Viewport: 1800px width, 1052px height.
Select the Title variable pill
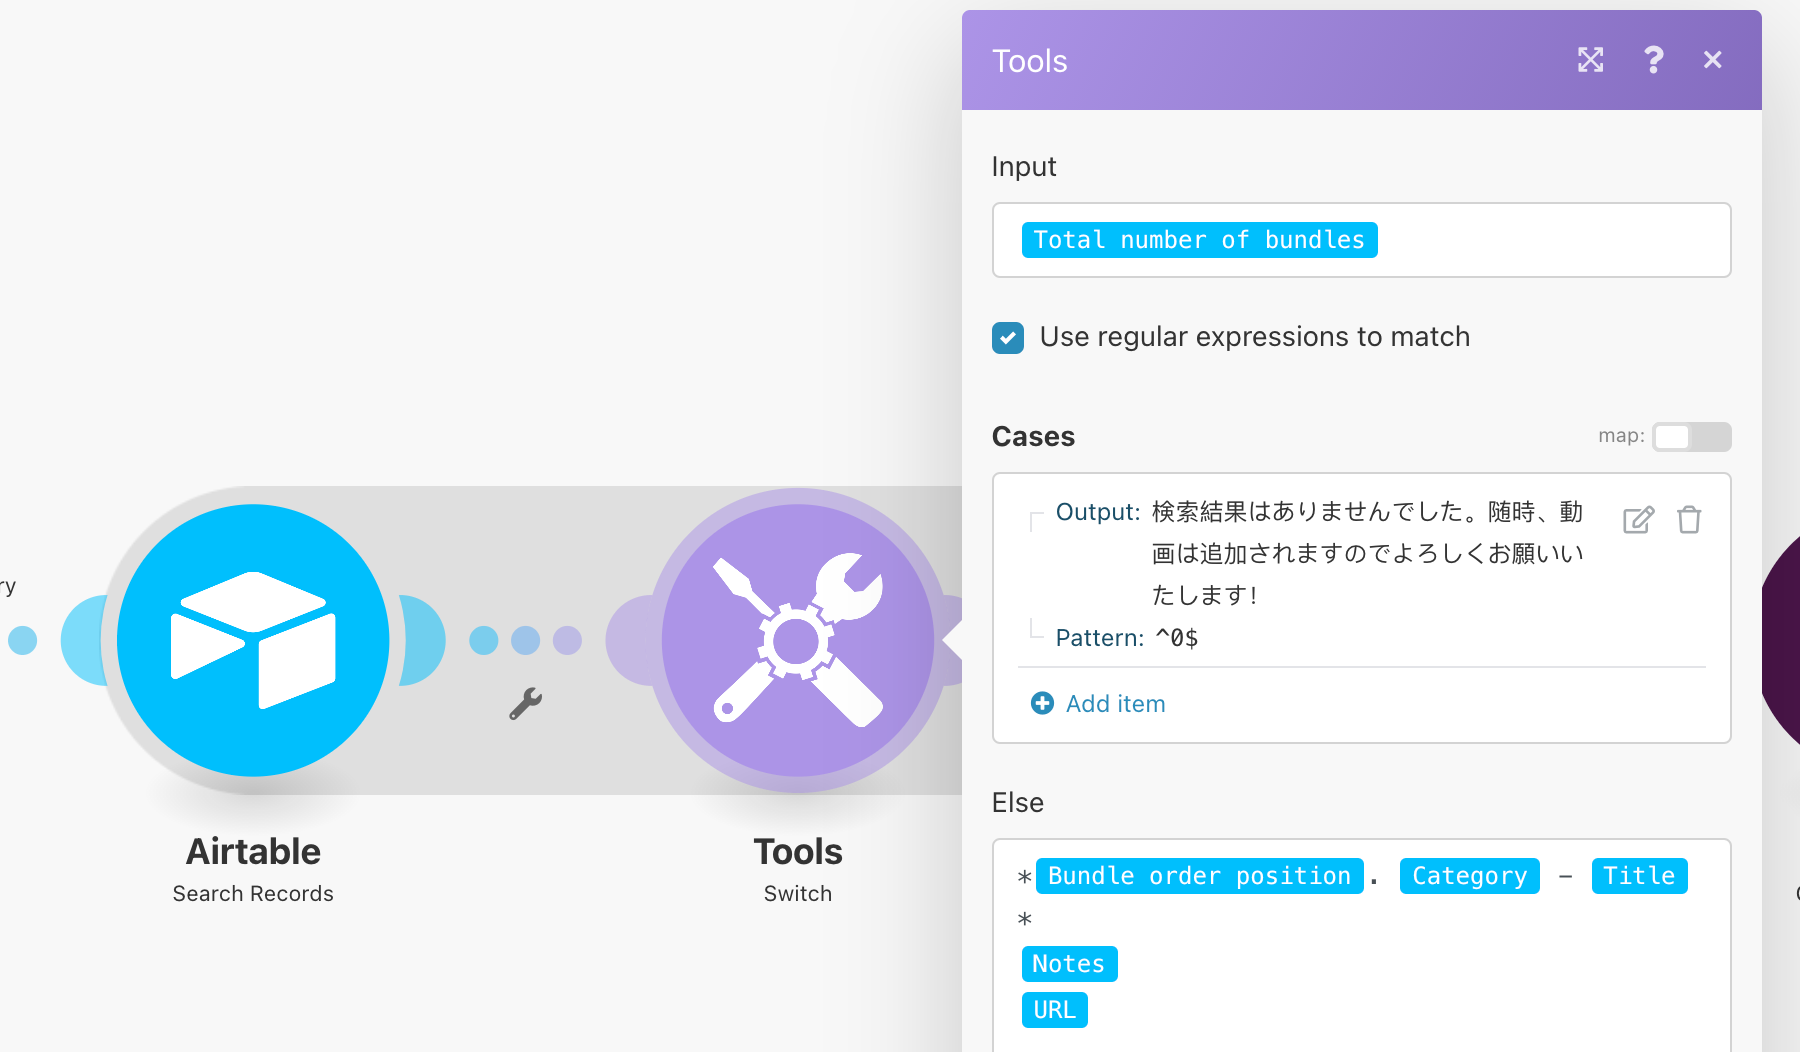pos(1639,876)
